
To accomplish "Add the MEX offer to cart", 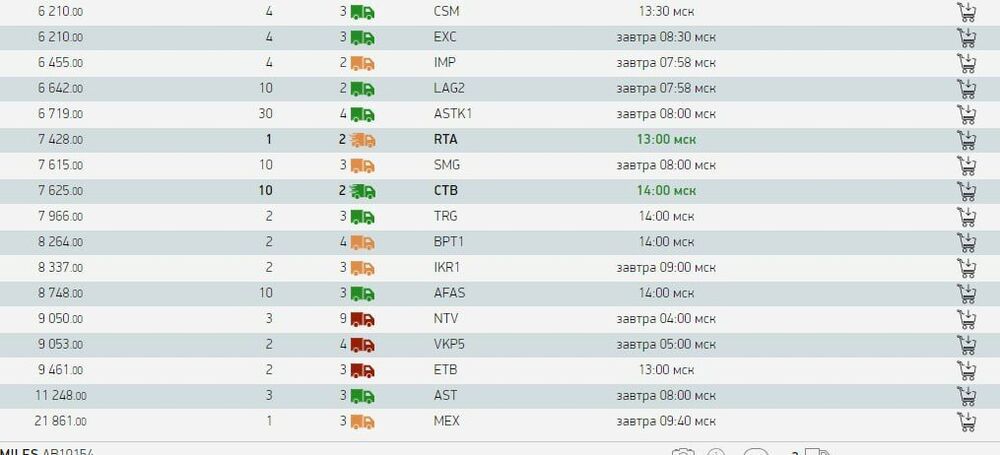I will (x=967, y=421).
